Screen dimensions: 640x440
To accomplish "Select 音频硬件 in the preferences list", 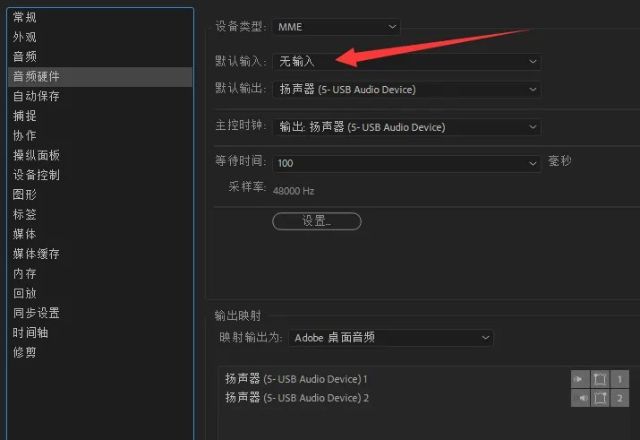I will coord(100,76).
